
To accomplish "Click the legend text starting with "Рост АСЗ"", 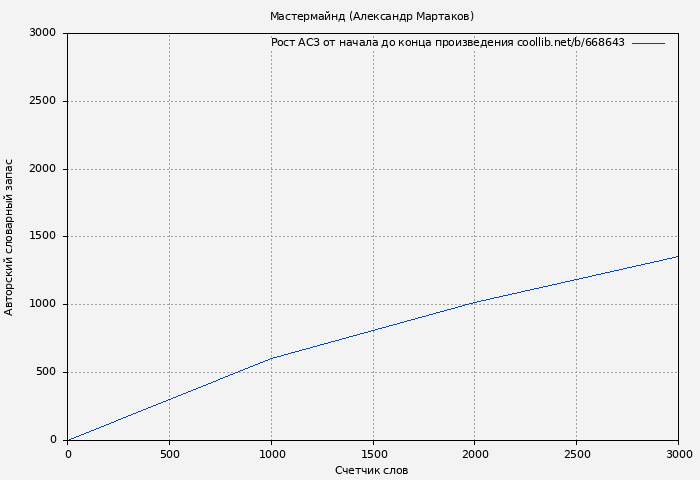I will pyautogui.click(x=447, y=43).
